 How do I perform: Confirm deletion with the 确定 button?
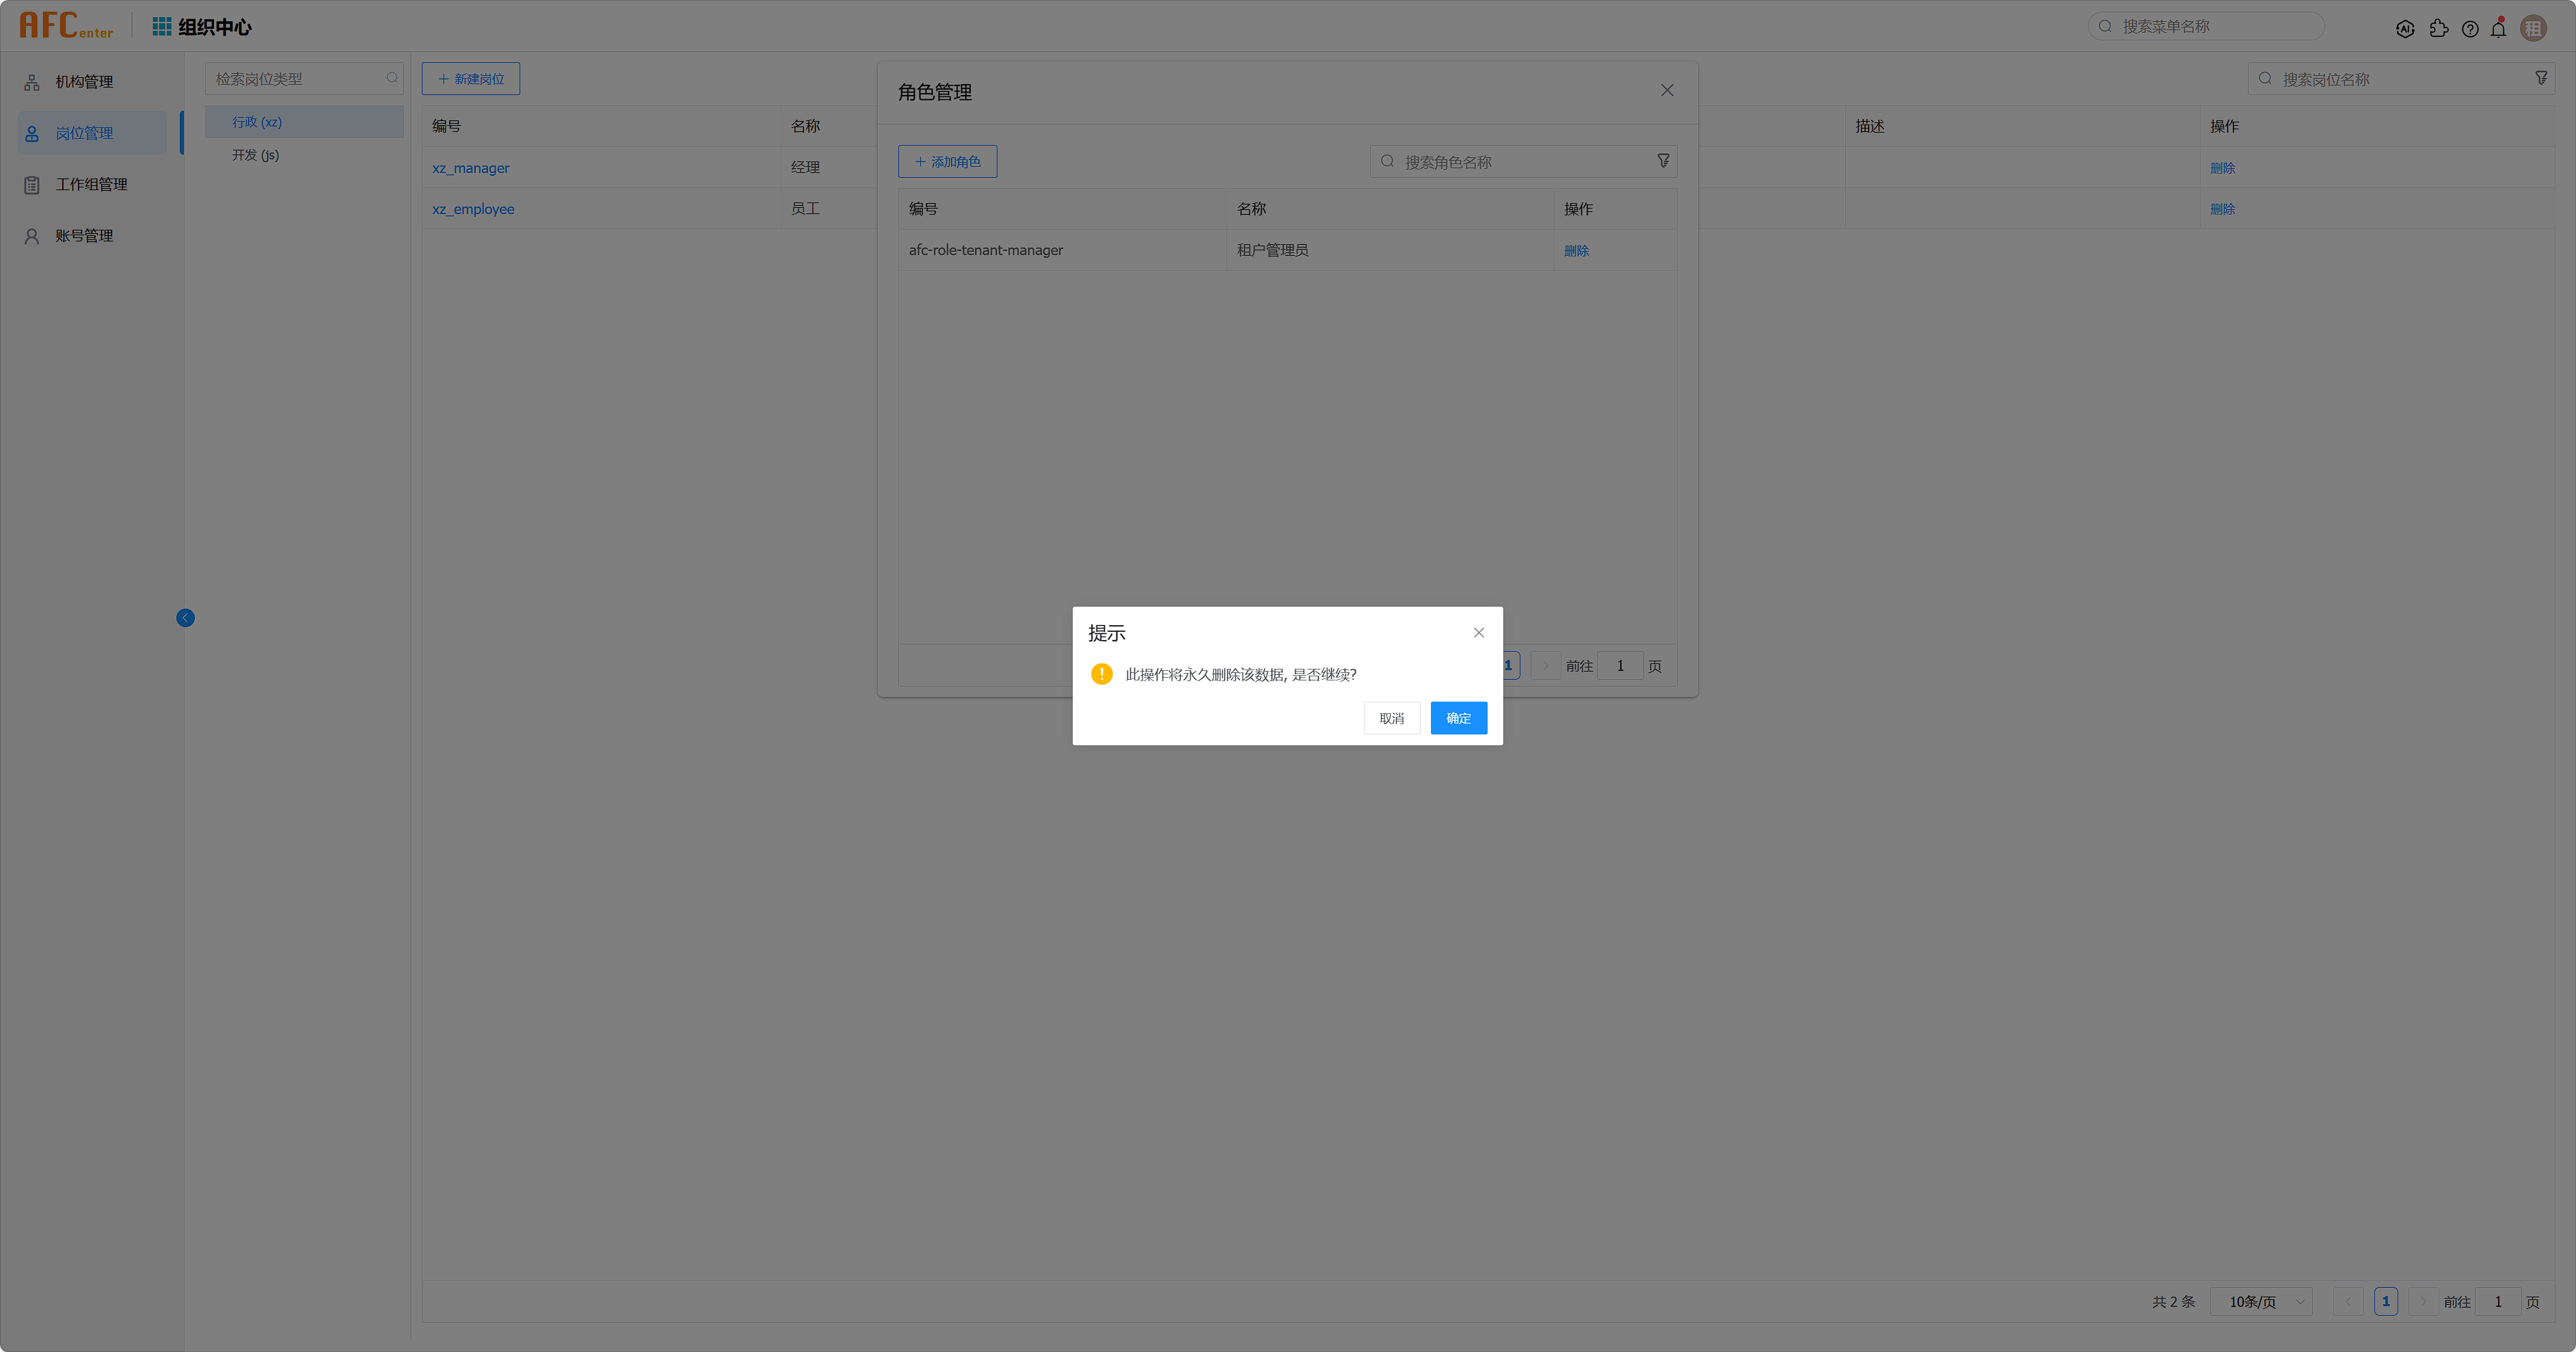[1458, 718]
